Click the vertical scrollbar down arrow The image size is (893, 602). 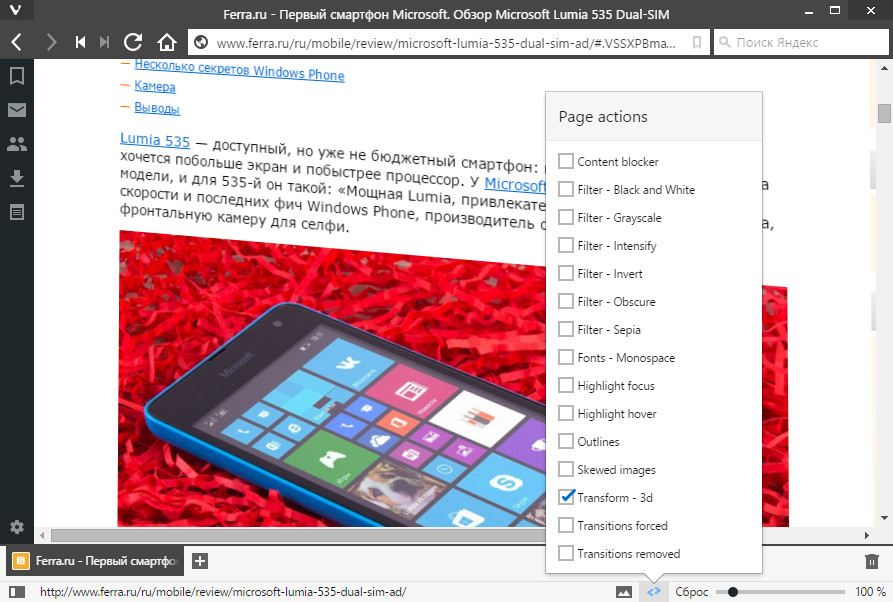(x=884, y=518)
